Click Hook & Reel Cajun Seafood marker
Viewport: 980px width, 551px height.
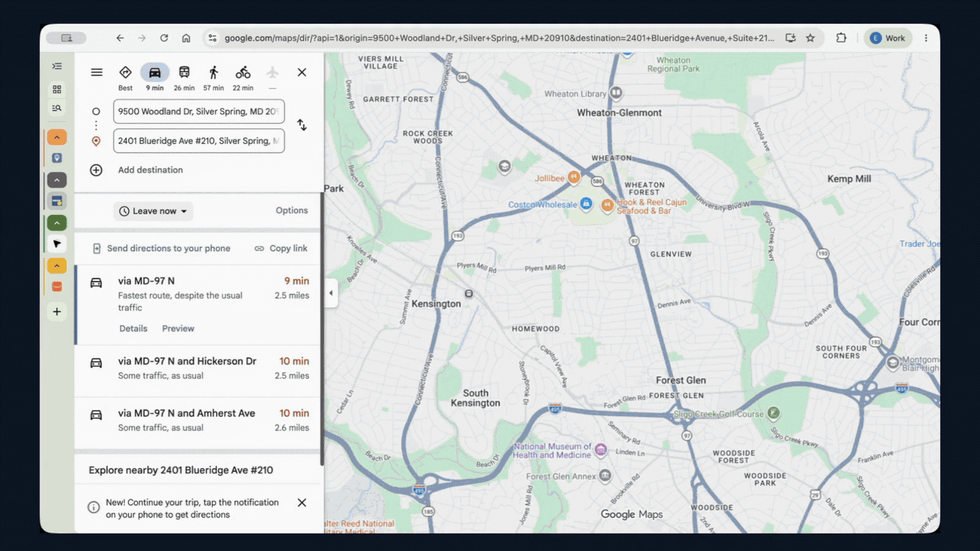point(607,205)
